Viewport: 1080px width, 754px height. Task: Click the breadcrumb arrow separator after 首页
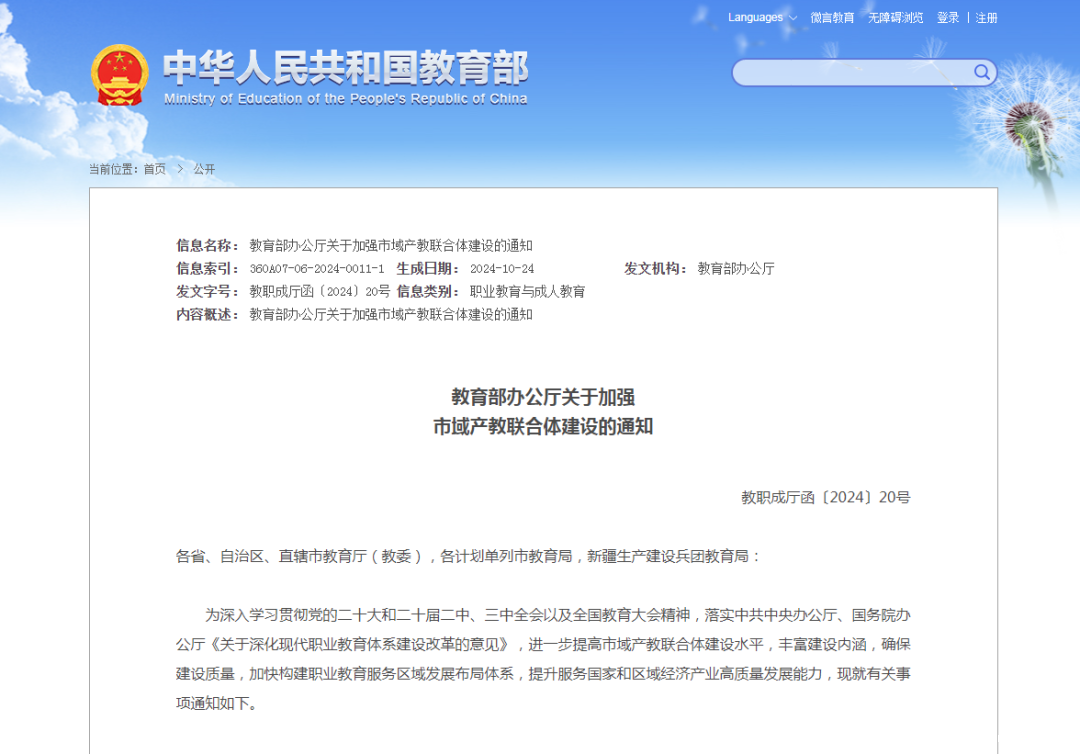[180, 169]
